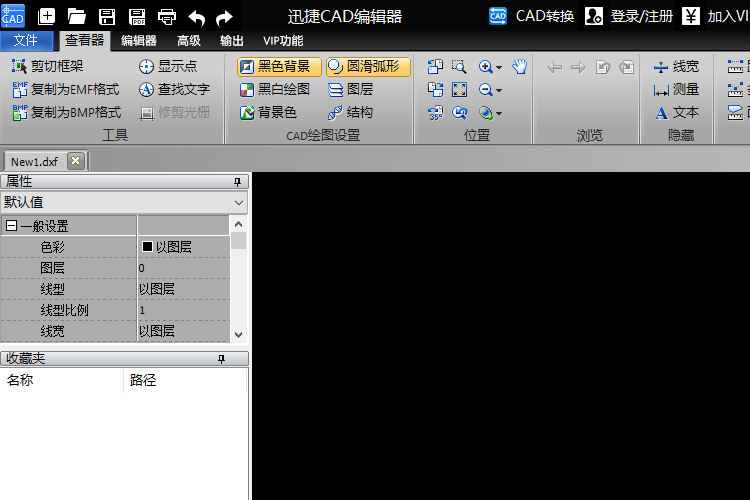Click the polyline ruler measure icon
This screenshot has width=750, height=500.
point(735,89)
